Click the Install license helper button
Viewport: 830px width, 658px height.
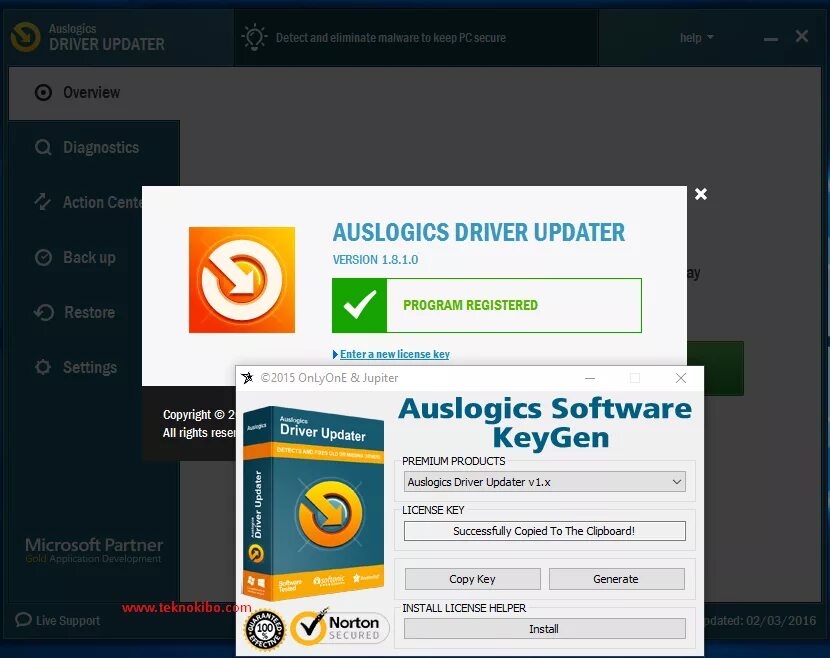pos(545,629)
